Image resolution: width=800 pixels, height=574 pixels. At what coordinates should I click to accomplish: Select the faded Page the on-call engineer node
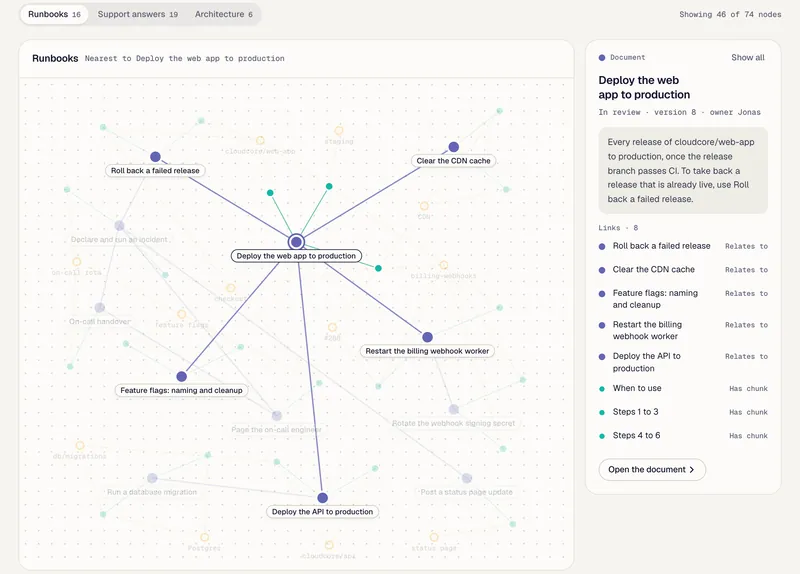click(x=277, y=416)
